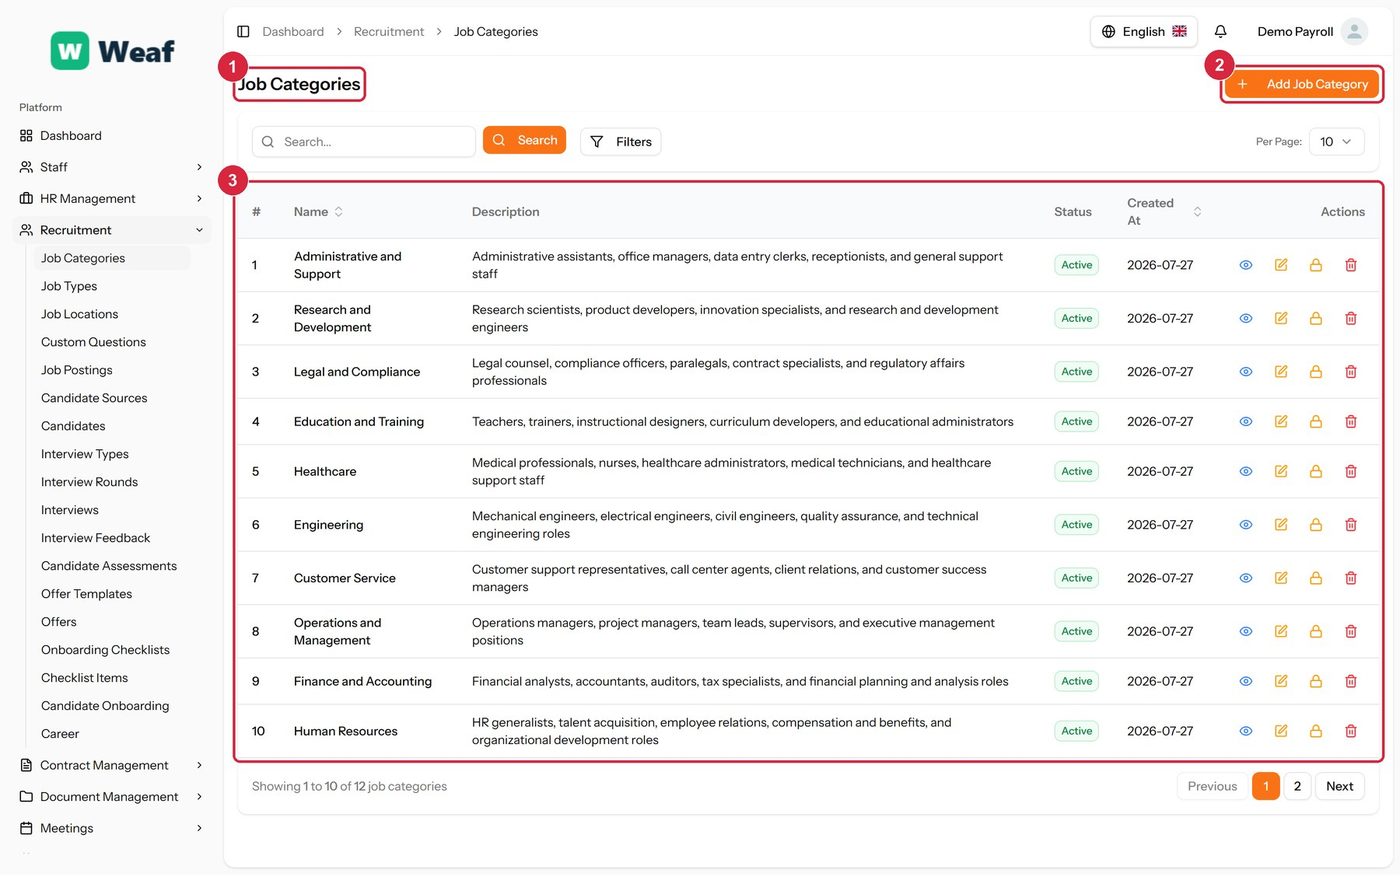Viewport: 1400px width, 877px height.
Task: Delete the Finance and Accounting category
Action: tap(1351, 682)
